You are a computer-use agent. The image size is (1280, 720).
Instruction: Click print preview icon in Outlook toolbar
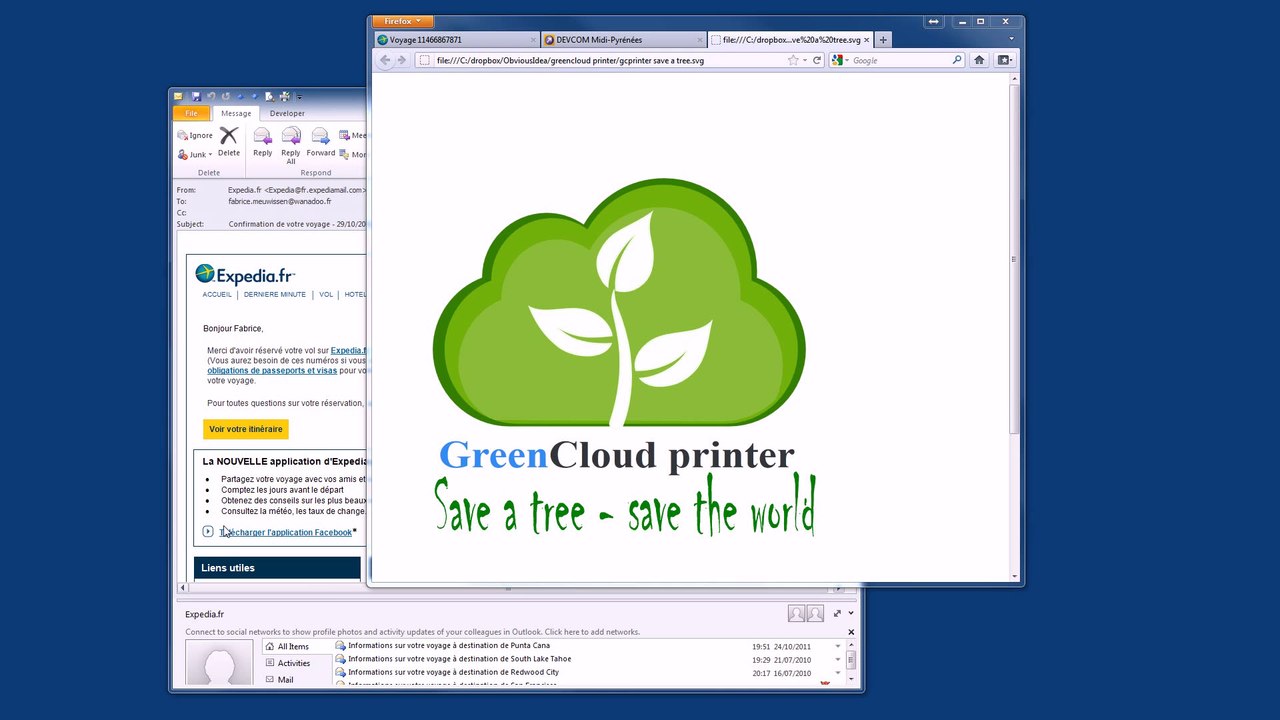pyautogui.click(x=269, y=96)
